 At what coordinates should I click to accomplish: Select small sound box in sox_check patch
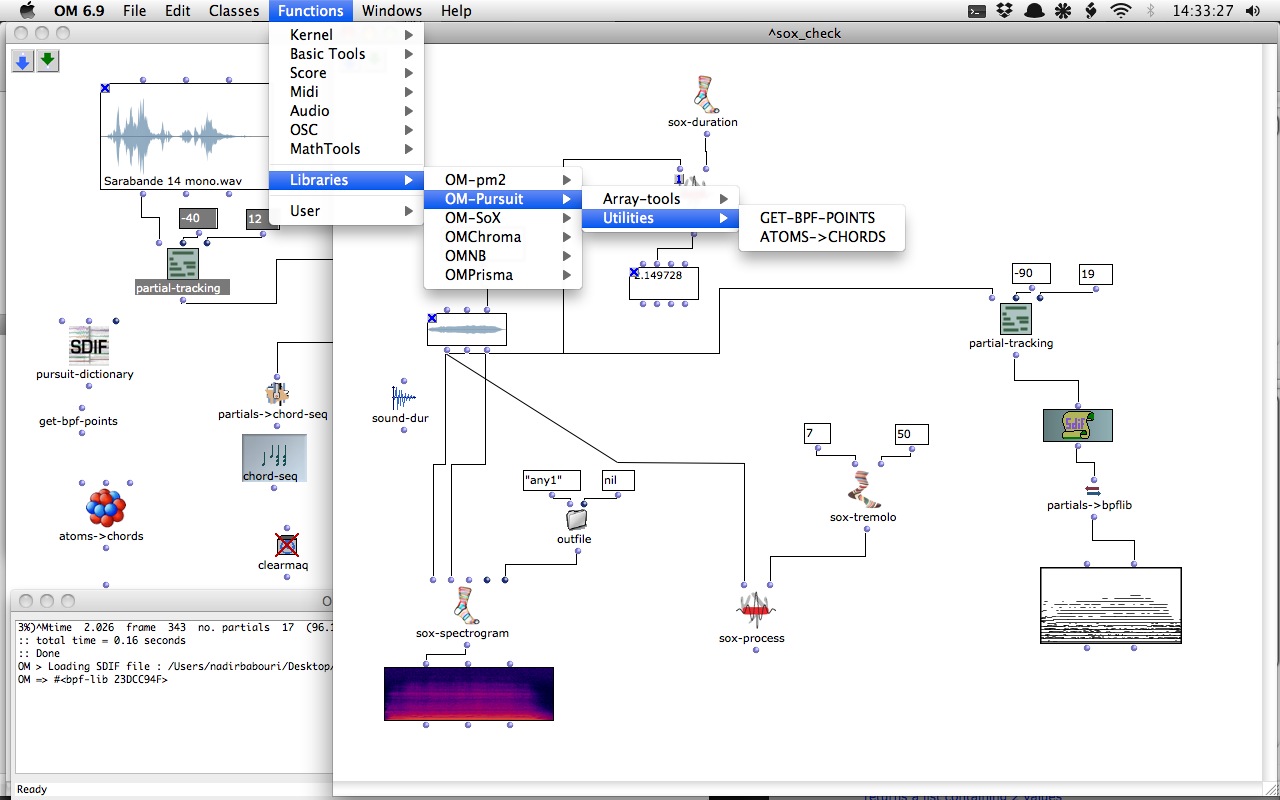[x=466, y=329]
